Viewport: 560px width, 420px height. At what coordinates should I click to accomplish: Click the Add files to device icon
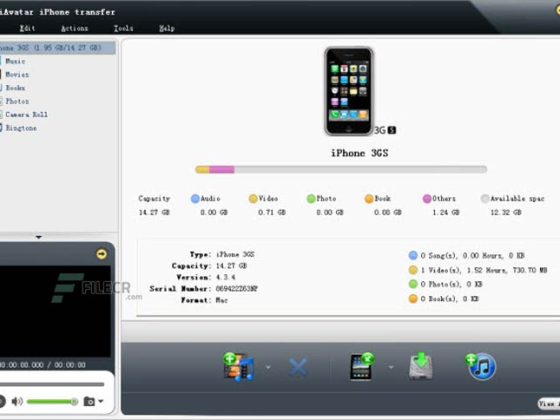[239, 366]
